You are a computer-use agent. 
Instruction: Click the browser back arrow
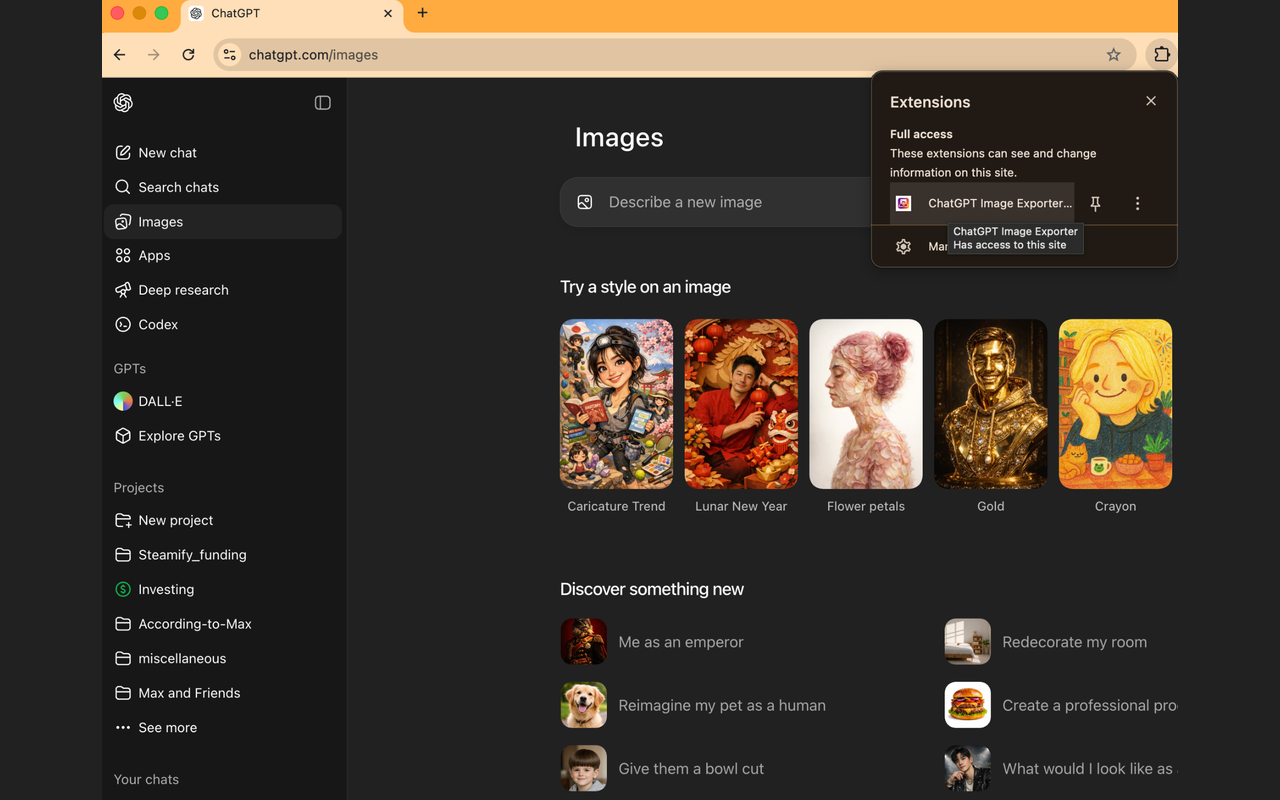120,55
